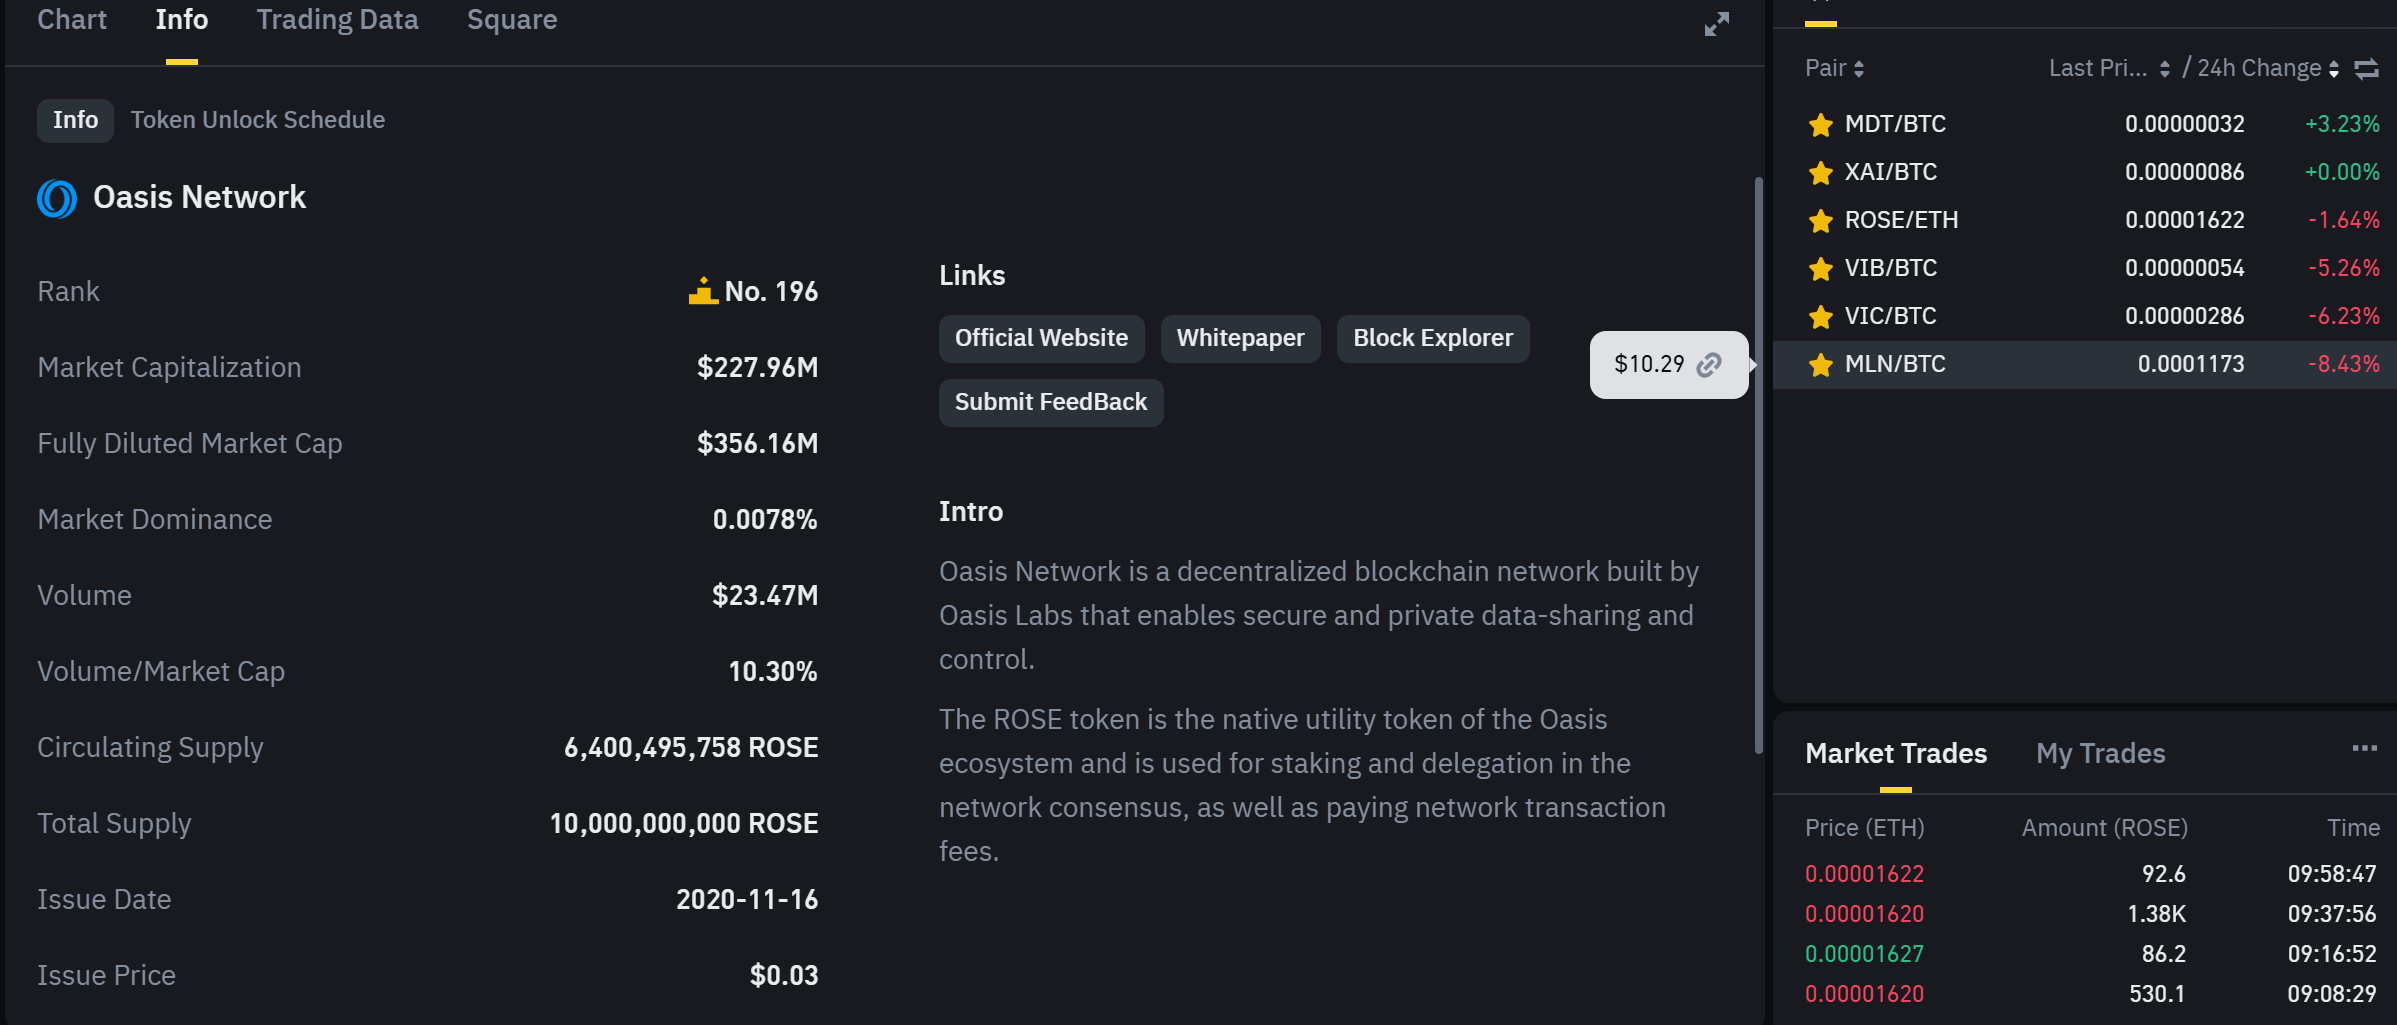Click the Oasis Network heading
The image size is (2397, 1025).
pos(199,198)
